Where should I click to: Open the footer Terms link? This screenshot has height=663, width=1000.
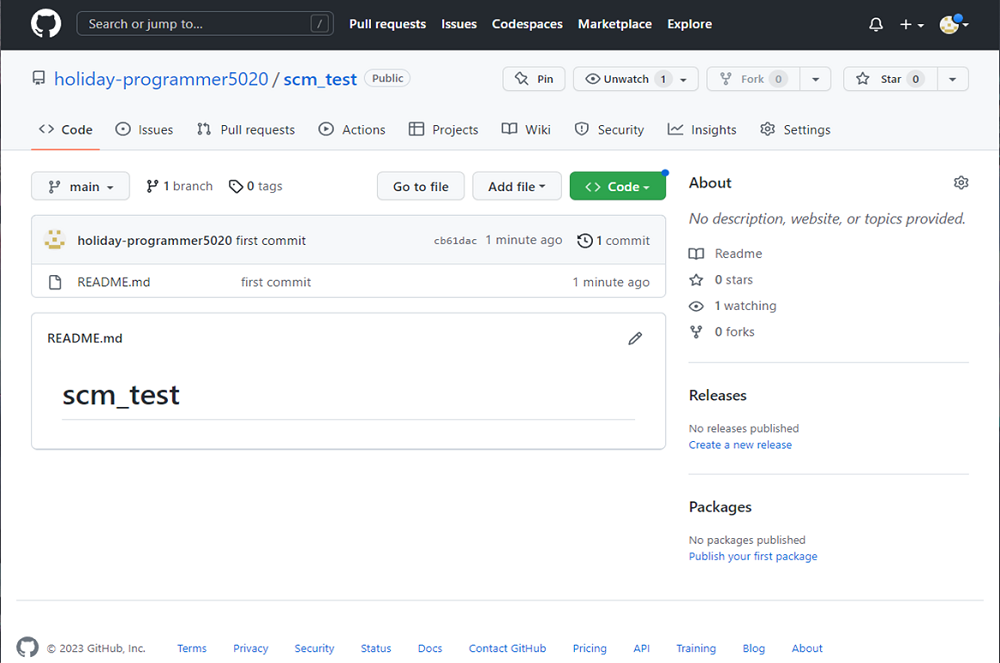pos(192,648)
